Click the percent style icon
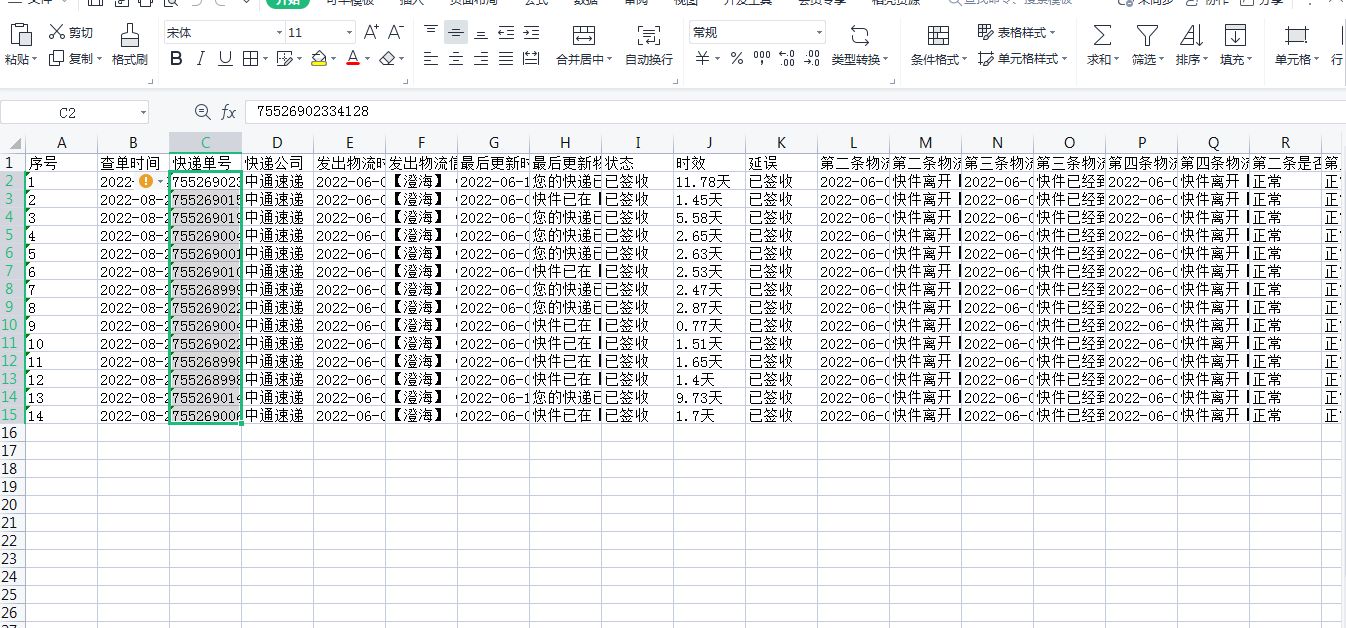 tap(736, 59)
